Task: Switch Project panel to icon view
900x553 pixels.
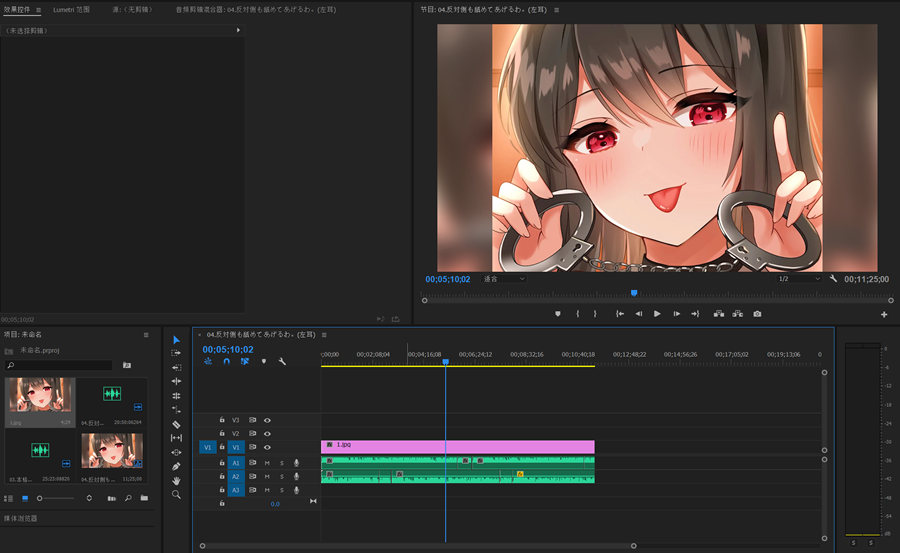Action: point(25,498)
